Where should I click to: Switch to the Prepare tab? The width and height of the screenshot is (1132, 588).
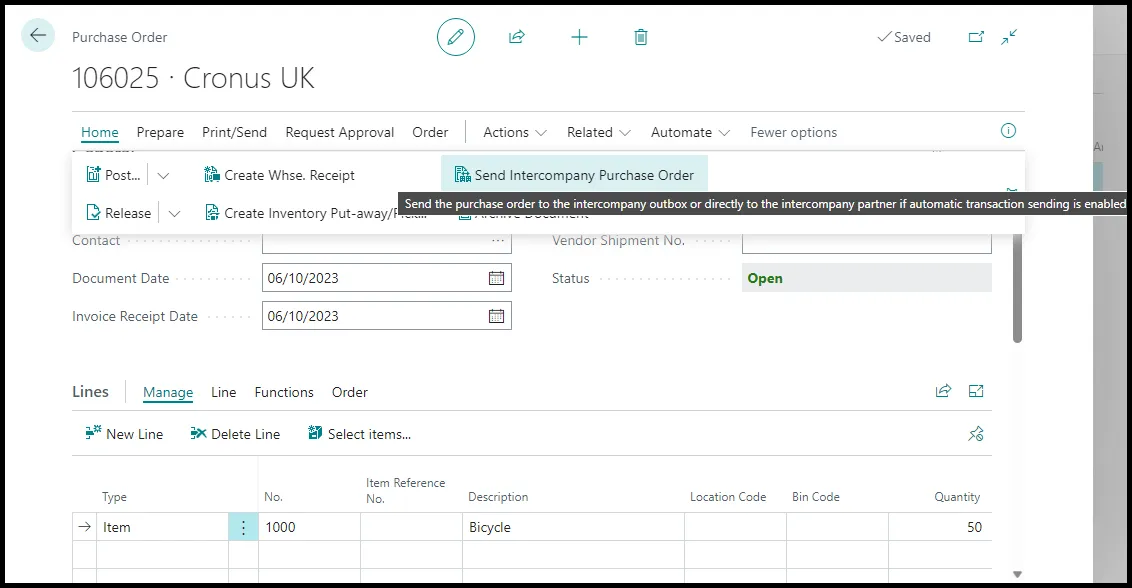(x=160, y=132)
